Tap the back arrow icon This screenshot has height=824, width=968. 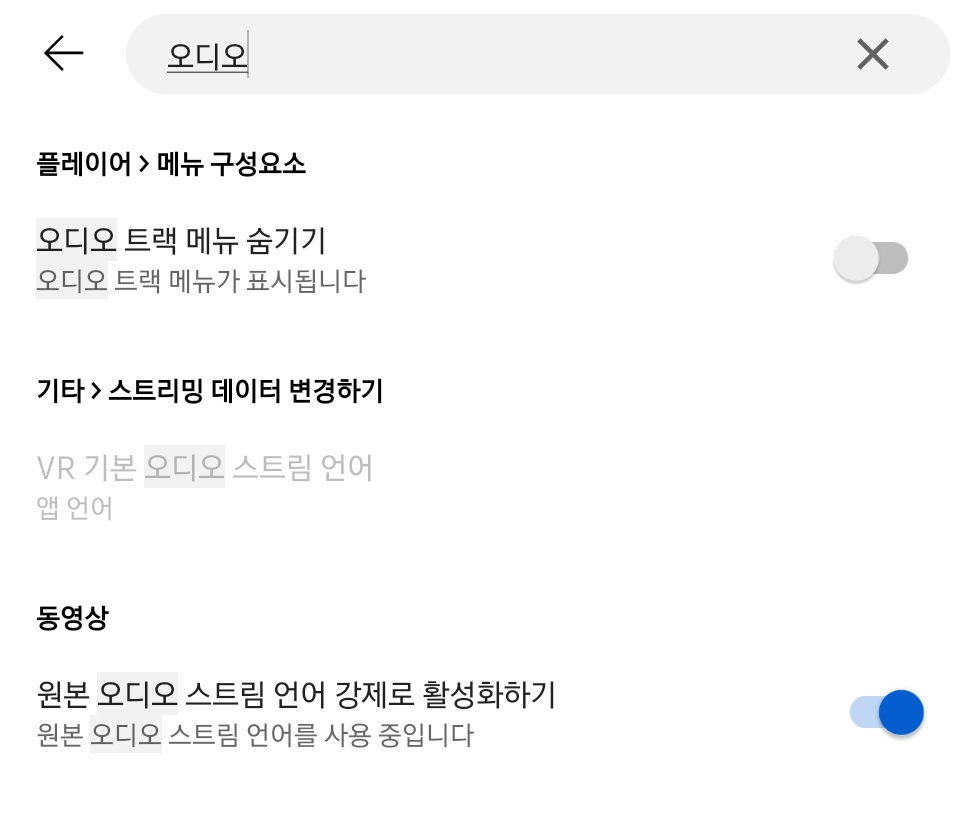point(64,54)
